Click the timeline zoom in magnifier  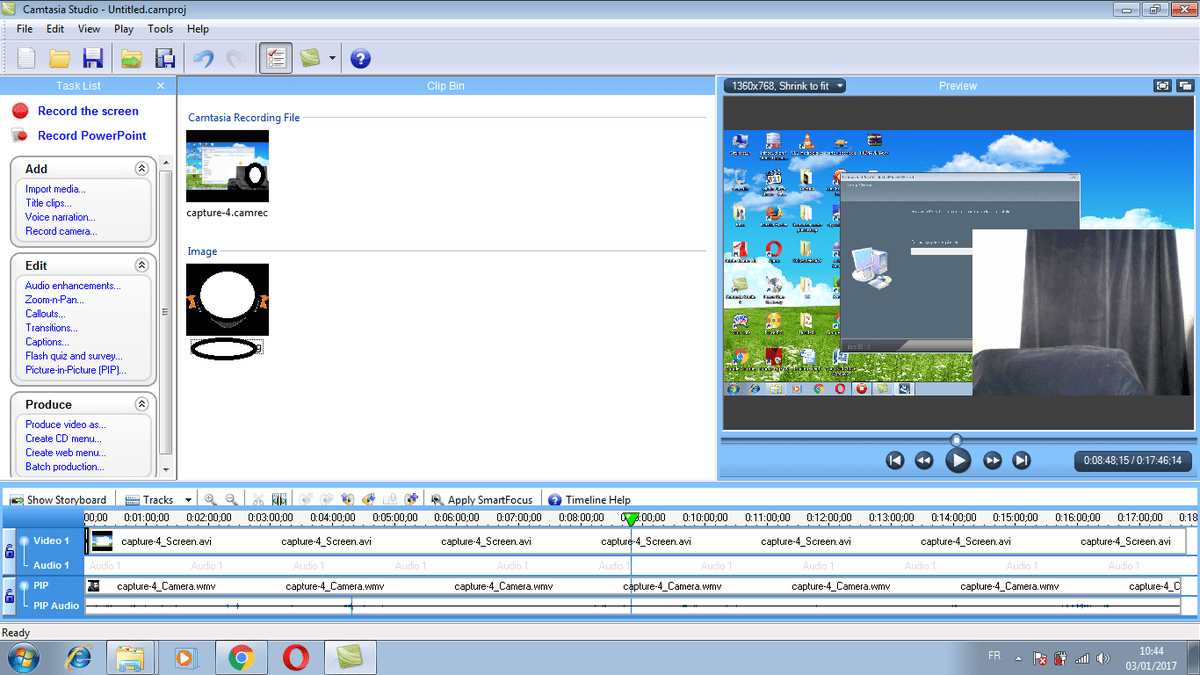210,499
